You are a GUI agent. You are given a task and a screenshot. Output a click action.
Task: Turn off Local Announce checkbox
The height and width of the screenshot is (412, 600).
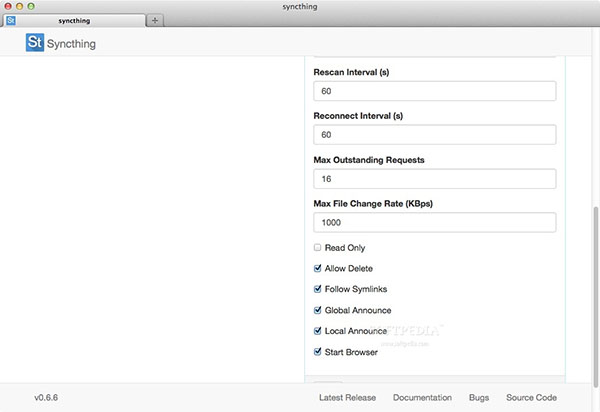pyautogui.click(x=317, y=331)
